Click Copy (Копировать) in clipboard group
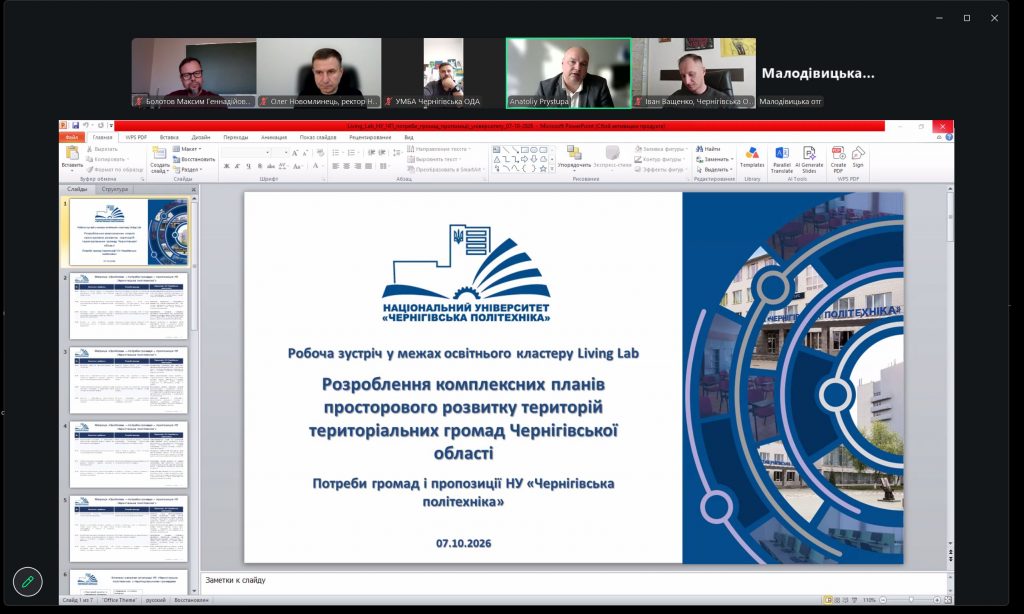This screenshot has width=1024, height=614. pos(106,159)
